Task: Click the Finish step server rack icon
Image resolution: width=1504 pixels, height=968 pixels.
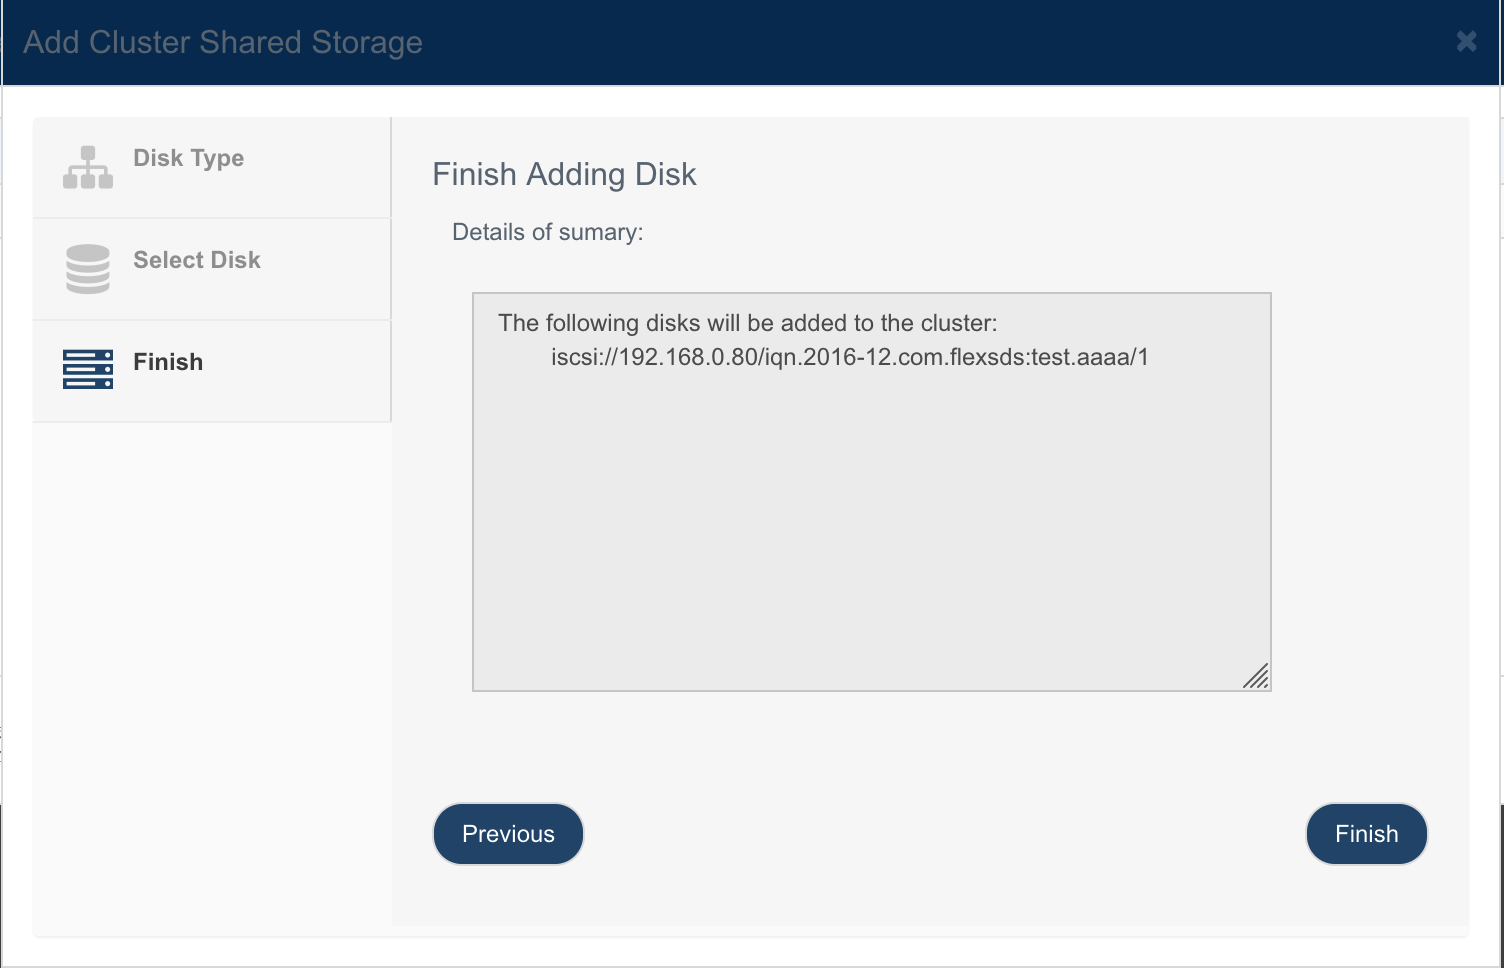Action: (88, 369)
